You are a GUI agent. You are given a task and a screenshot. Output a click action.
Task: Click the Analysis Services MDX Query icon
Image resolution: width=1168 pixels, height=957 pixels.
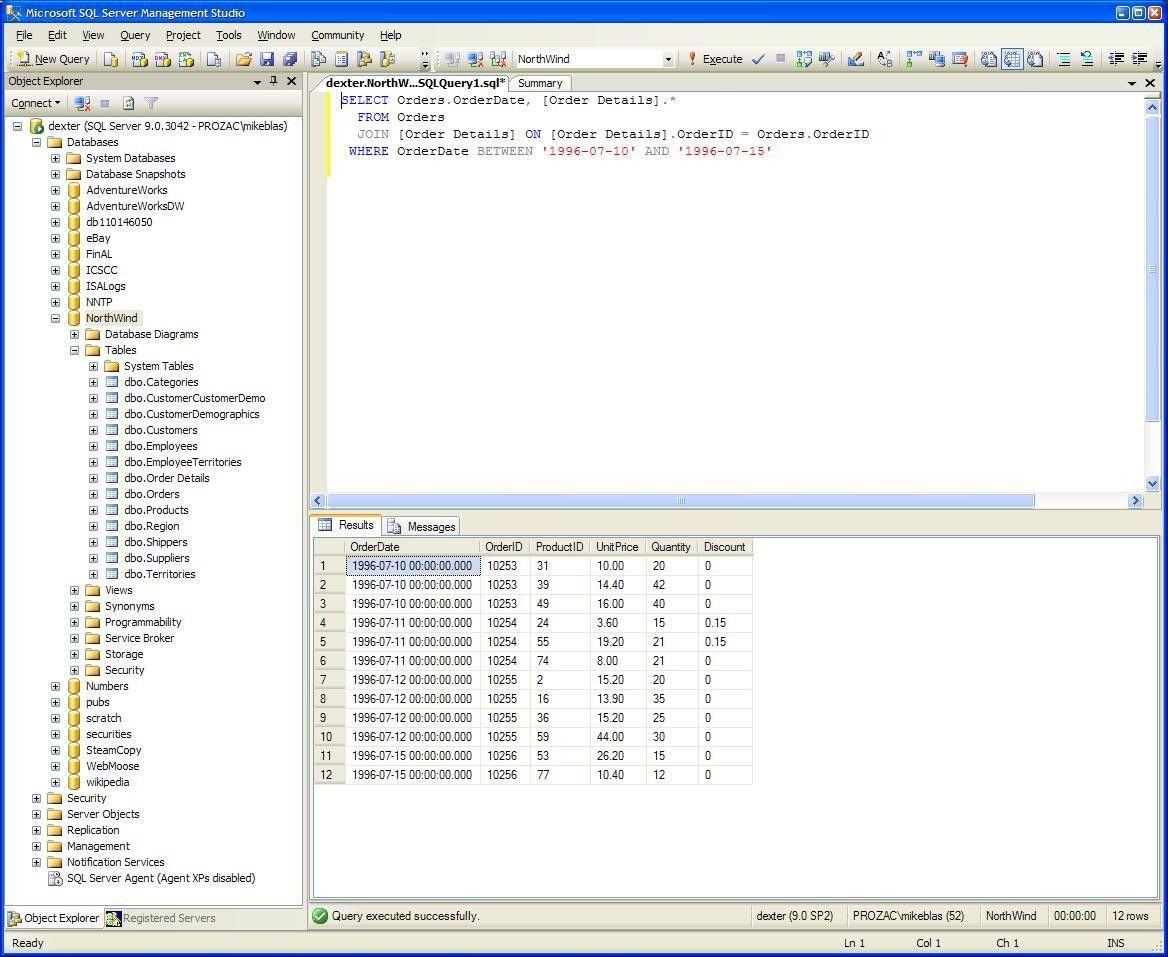[x=139, y=59]
